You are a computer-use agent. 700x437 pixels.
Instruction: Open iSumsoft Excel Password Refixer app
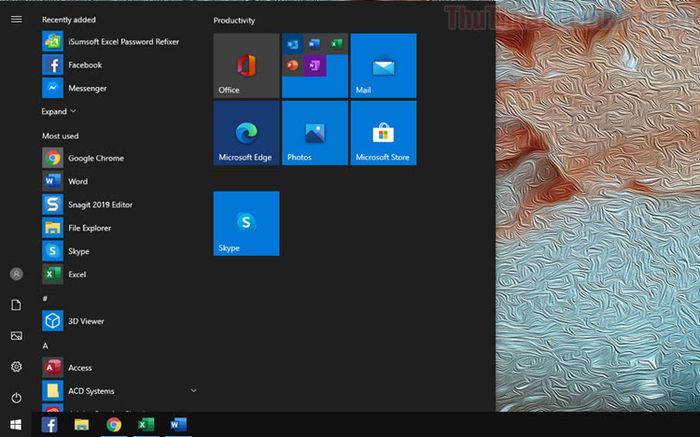pos(119,42)
